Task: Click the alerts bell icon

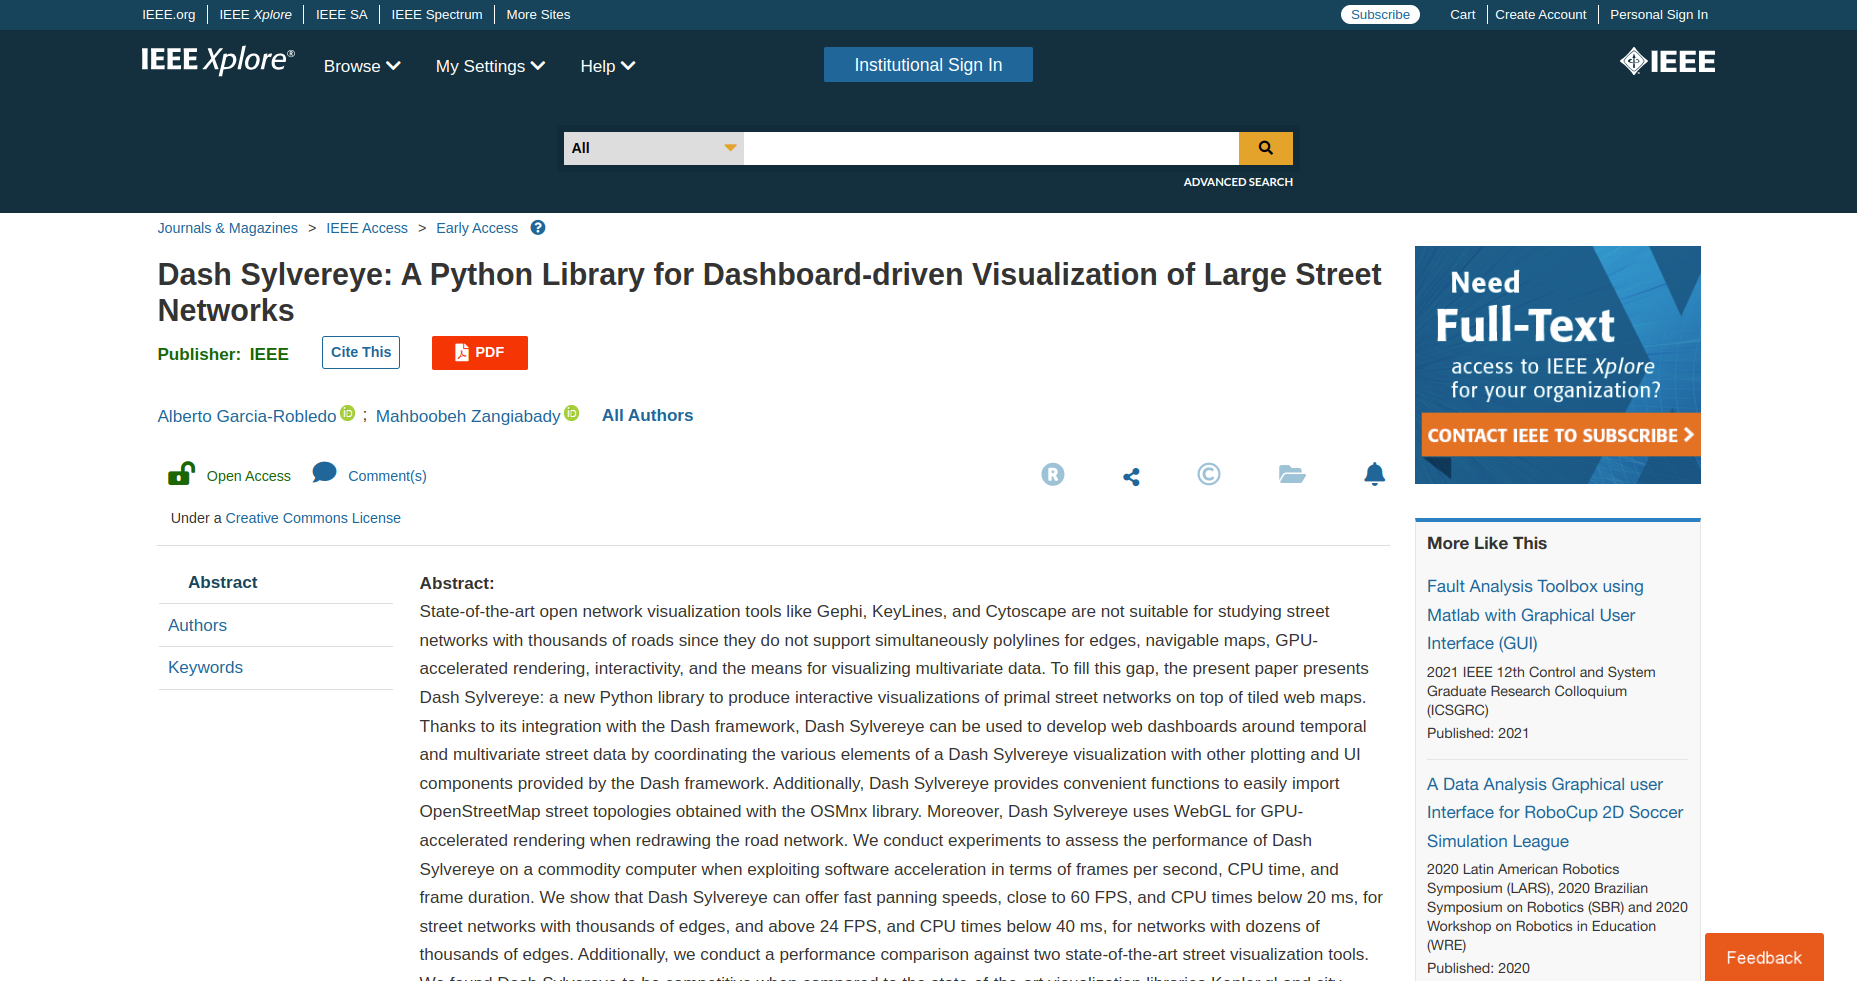Action: click(1375, 474)
